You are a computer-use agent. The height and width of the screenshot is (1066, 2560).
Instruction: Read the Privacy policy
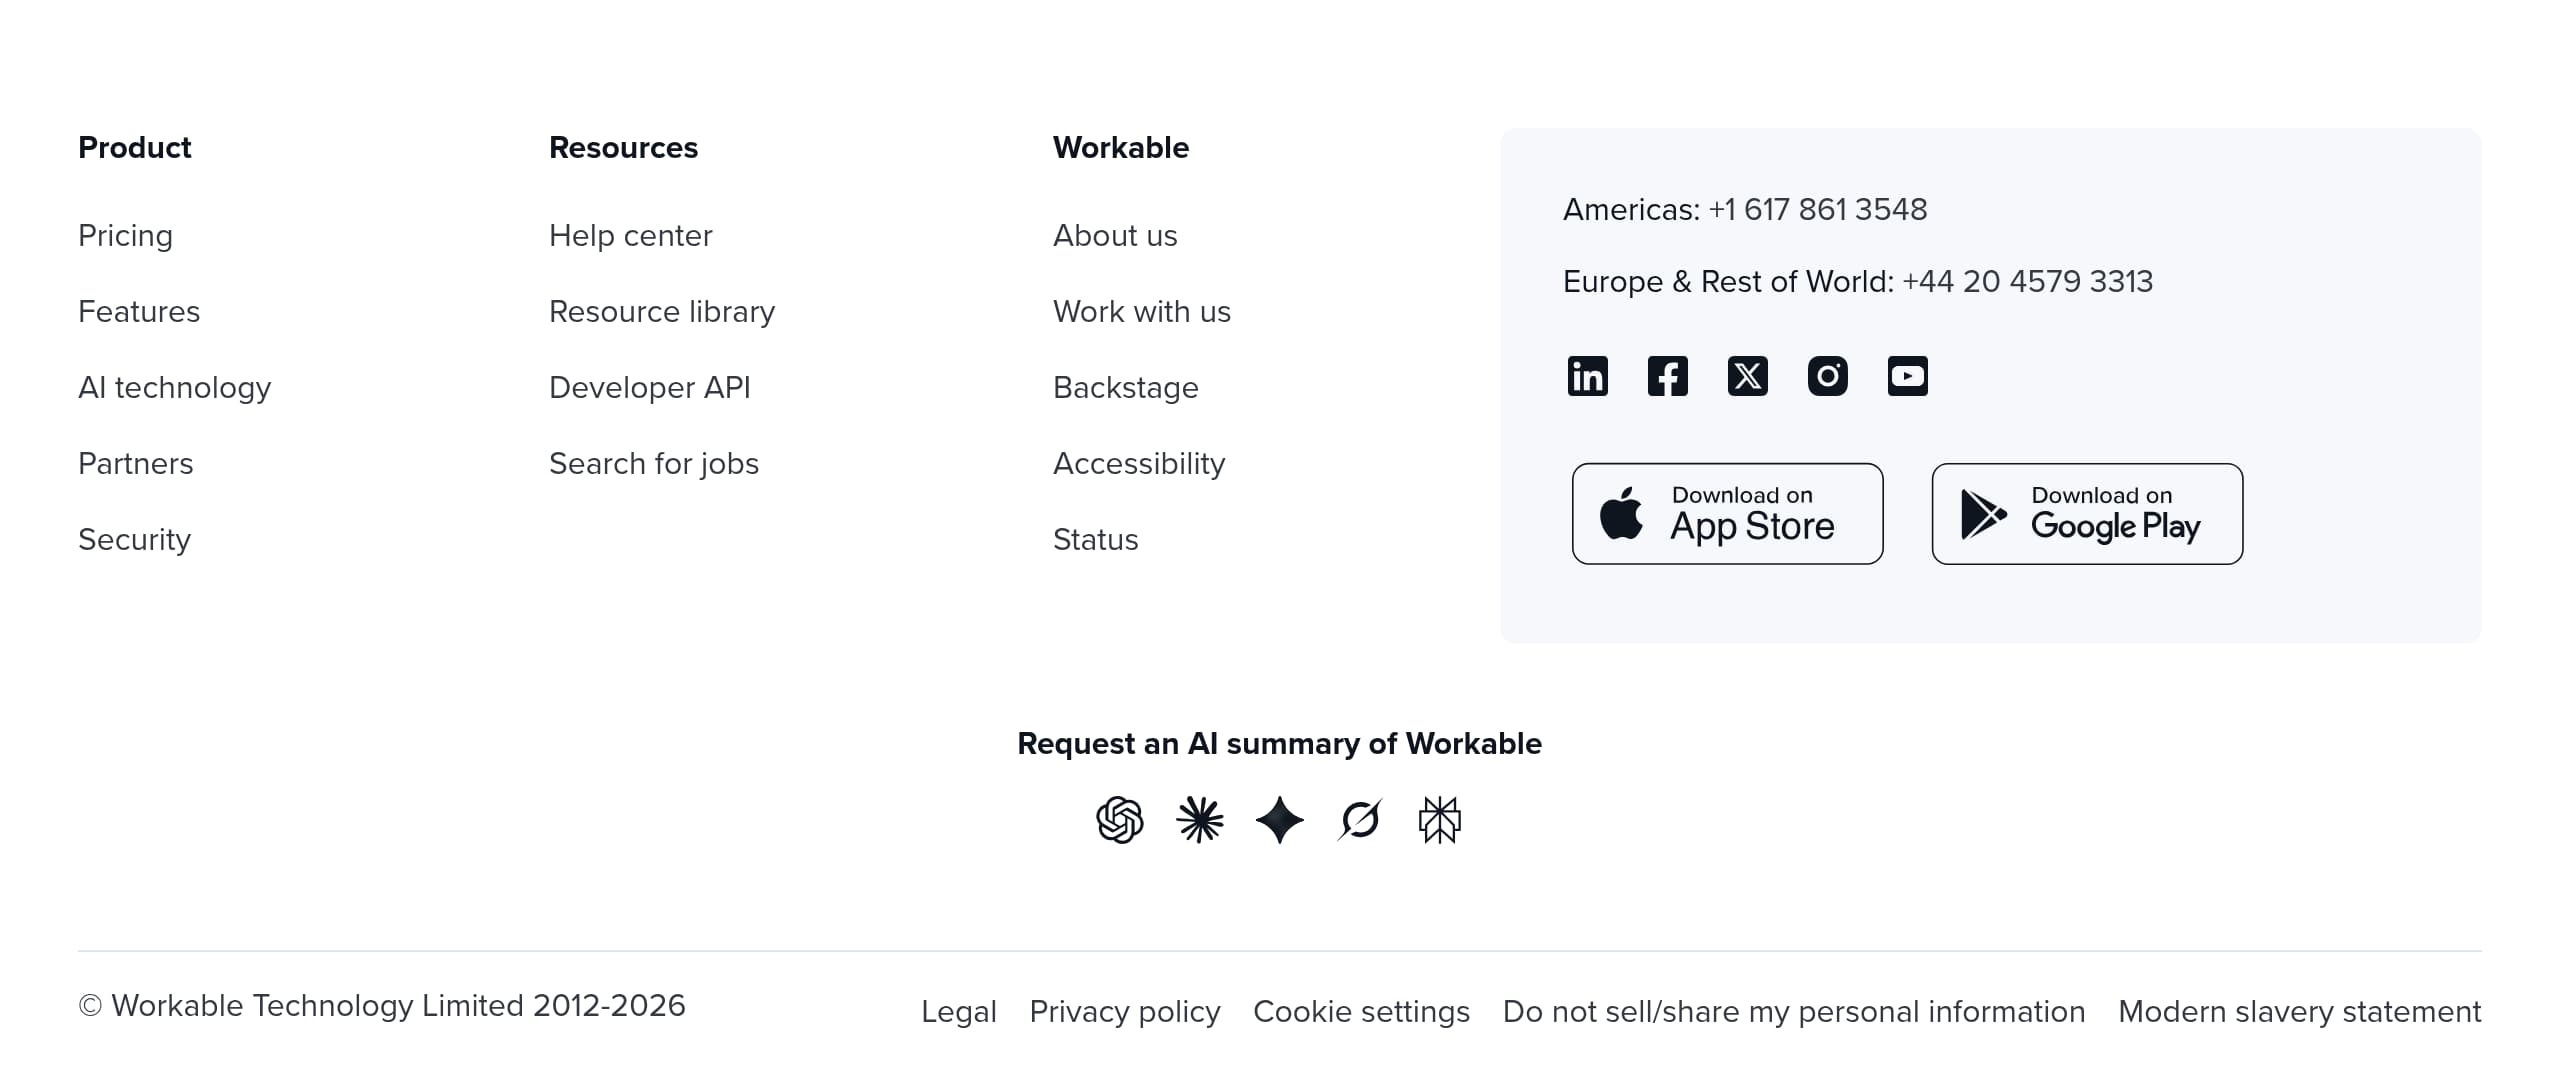tap(1124, 1012)
